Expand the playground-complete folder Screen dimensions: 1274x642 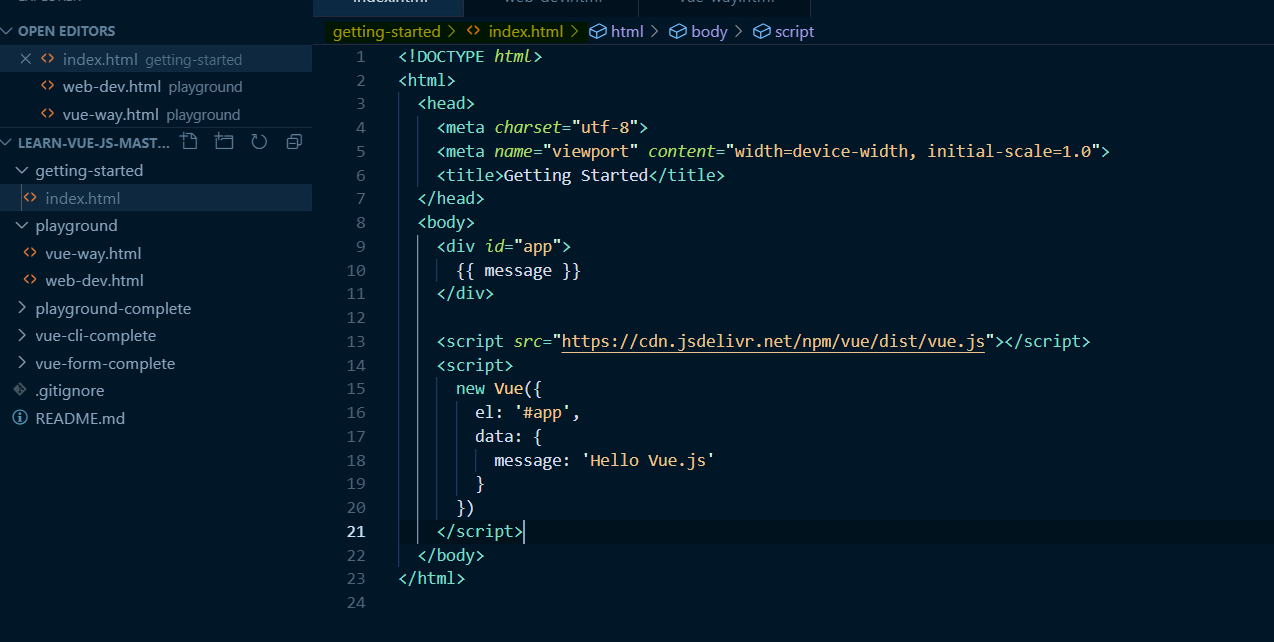(x=23, y=308)
